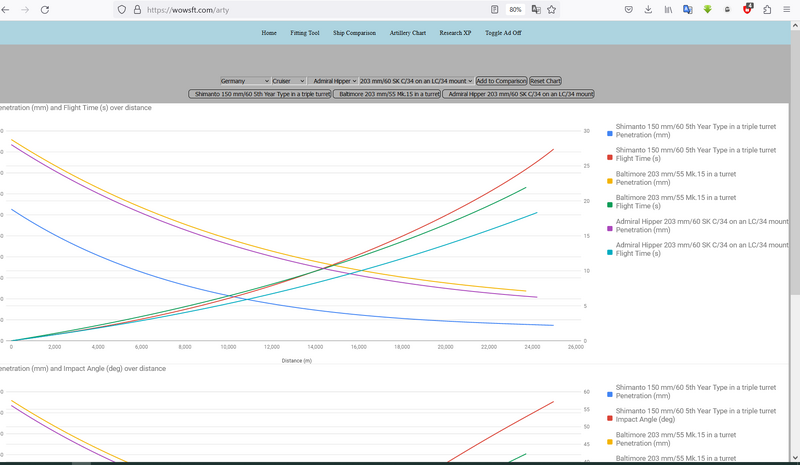Open the Cruiser ship type dropdown

pyautogui.click(x=289, y=81)
